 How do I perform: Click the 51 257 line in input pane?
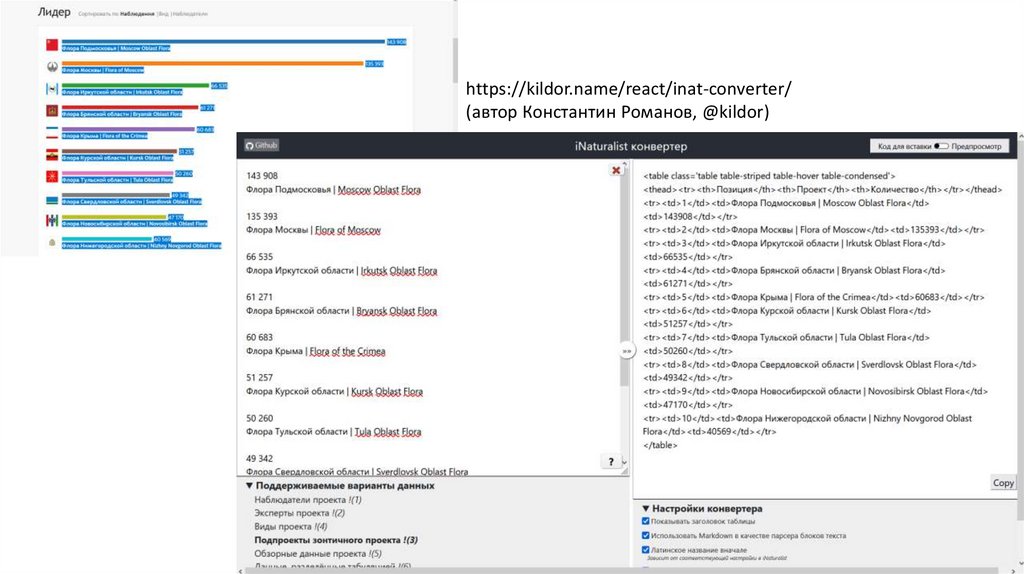[x=259, y=377]
